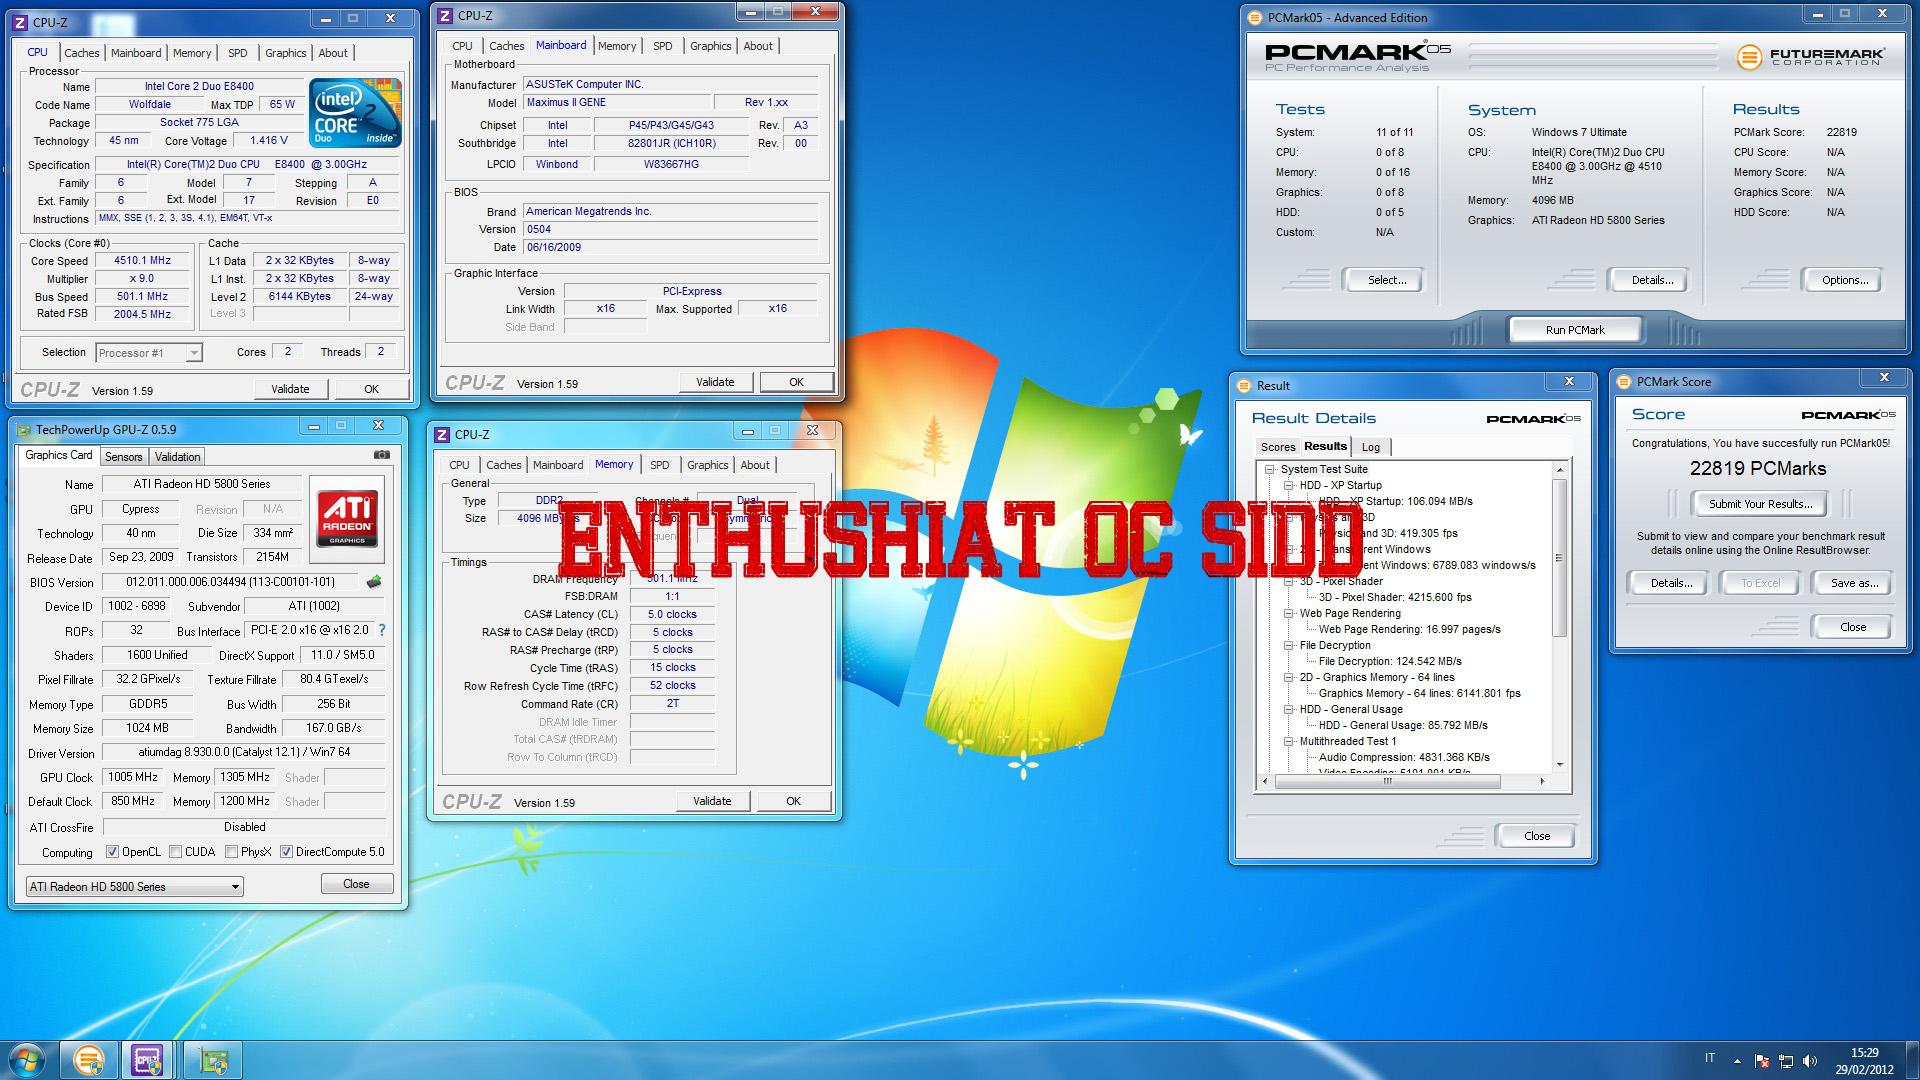Image resolution: width=1920 pixels, height=1080 pixels.
Task: Click the Z icon of CPU-Z Memory window
Action: tap(442, 434)
